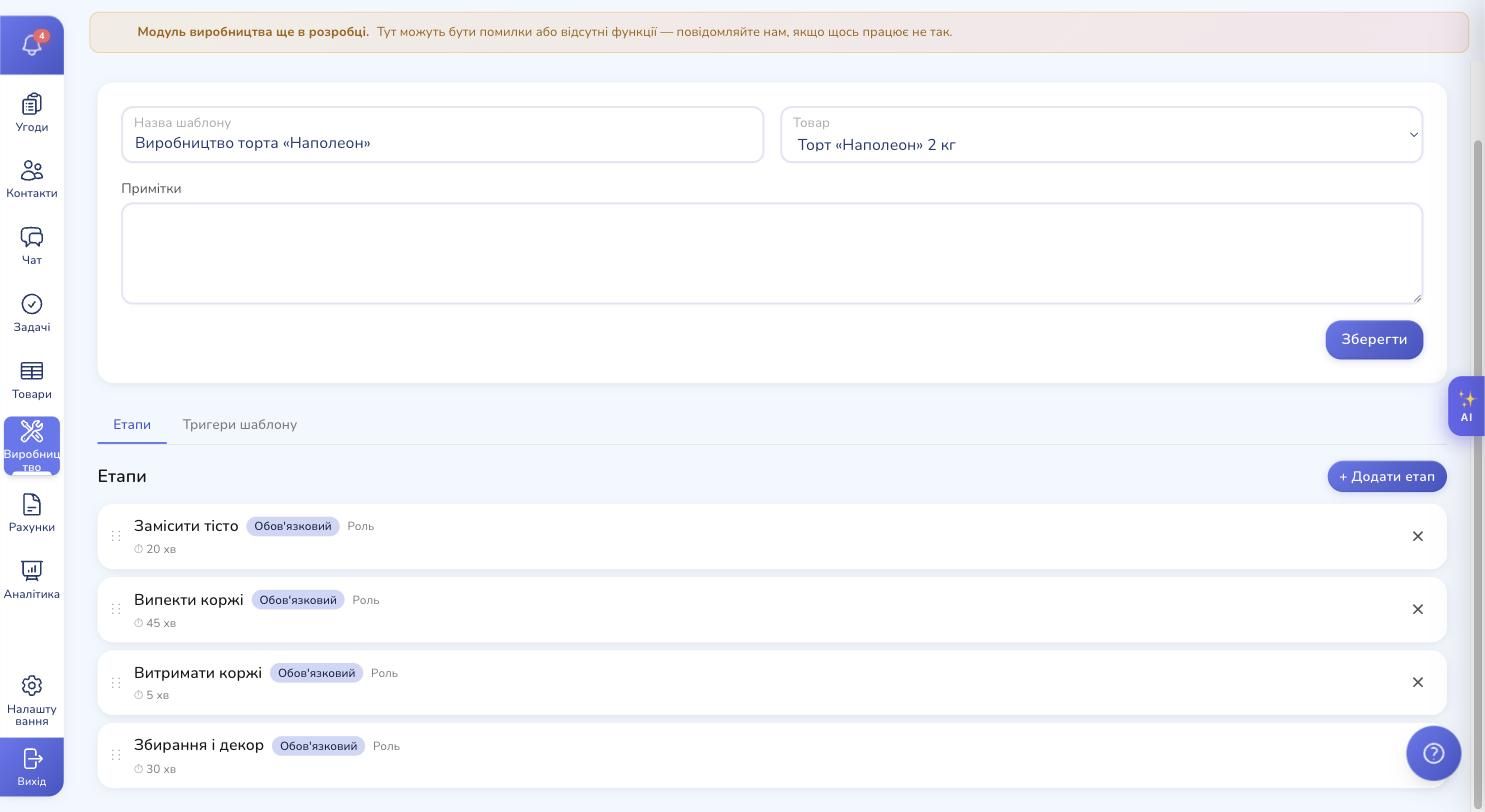The width and height of the screenshot is (1485, 812).
Task: Click drag handle of Витримати коржі
Action: 116,682
